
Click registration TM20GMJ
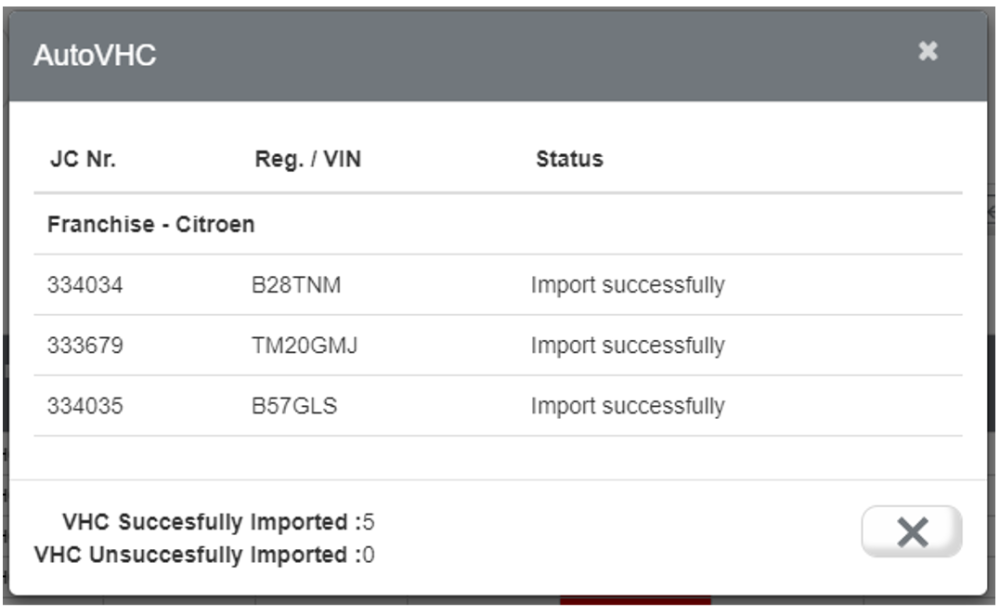(305, 346)
